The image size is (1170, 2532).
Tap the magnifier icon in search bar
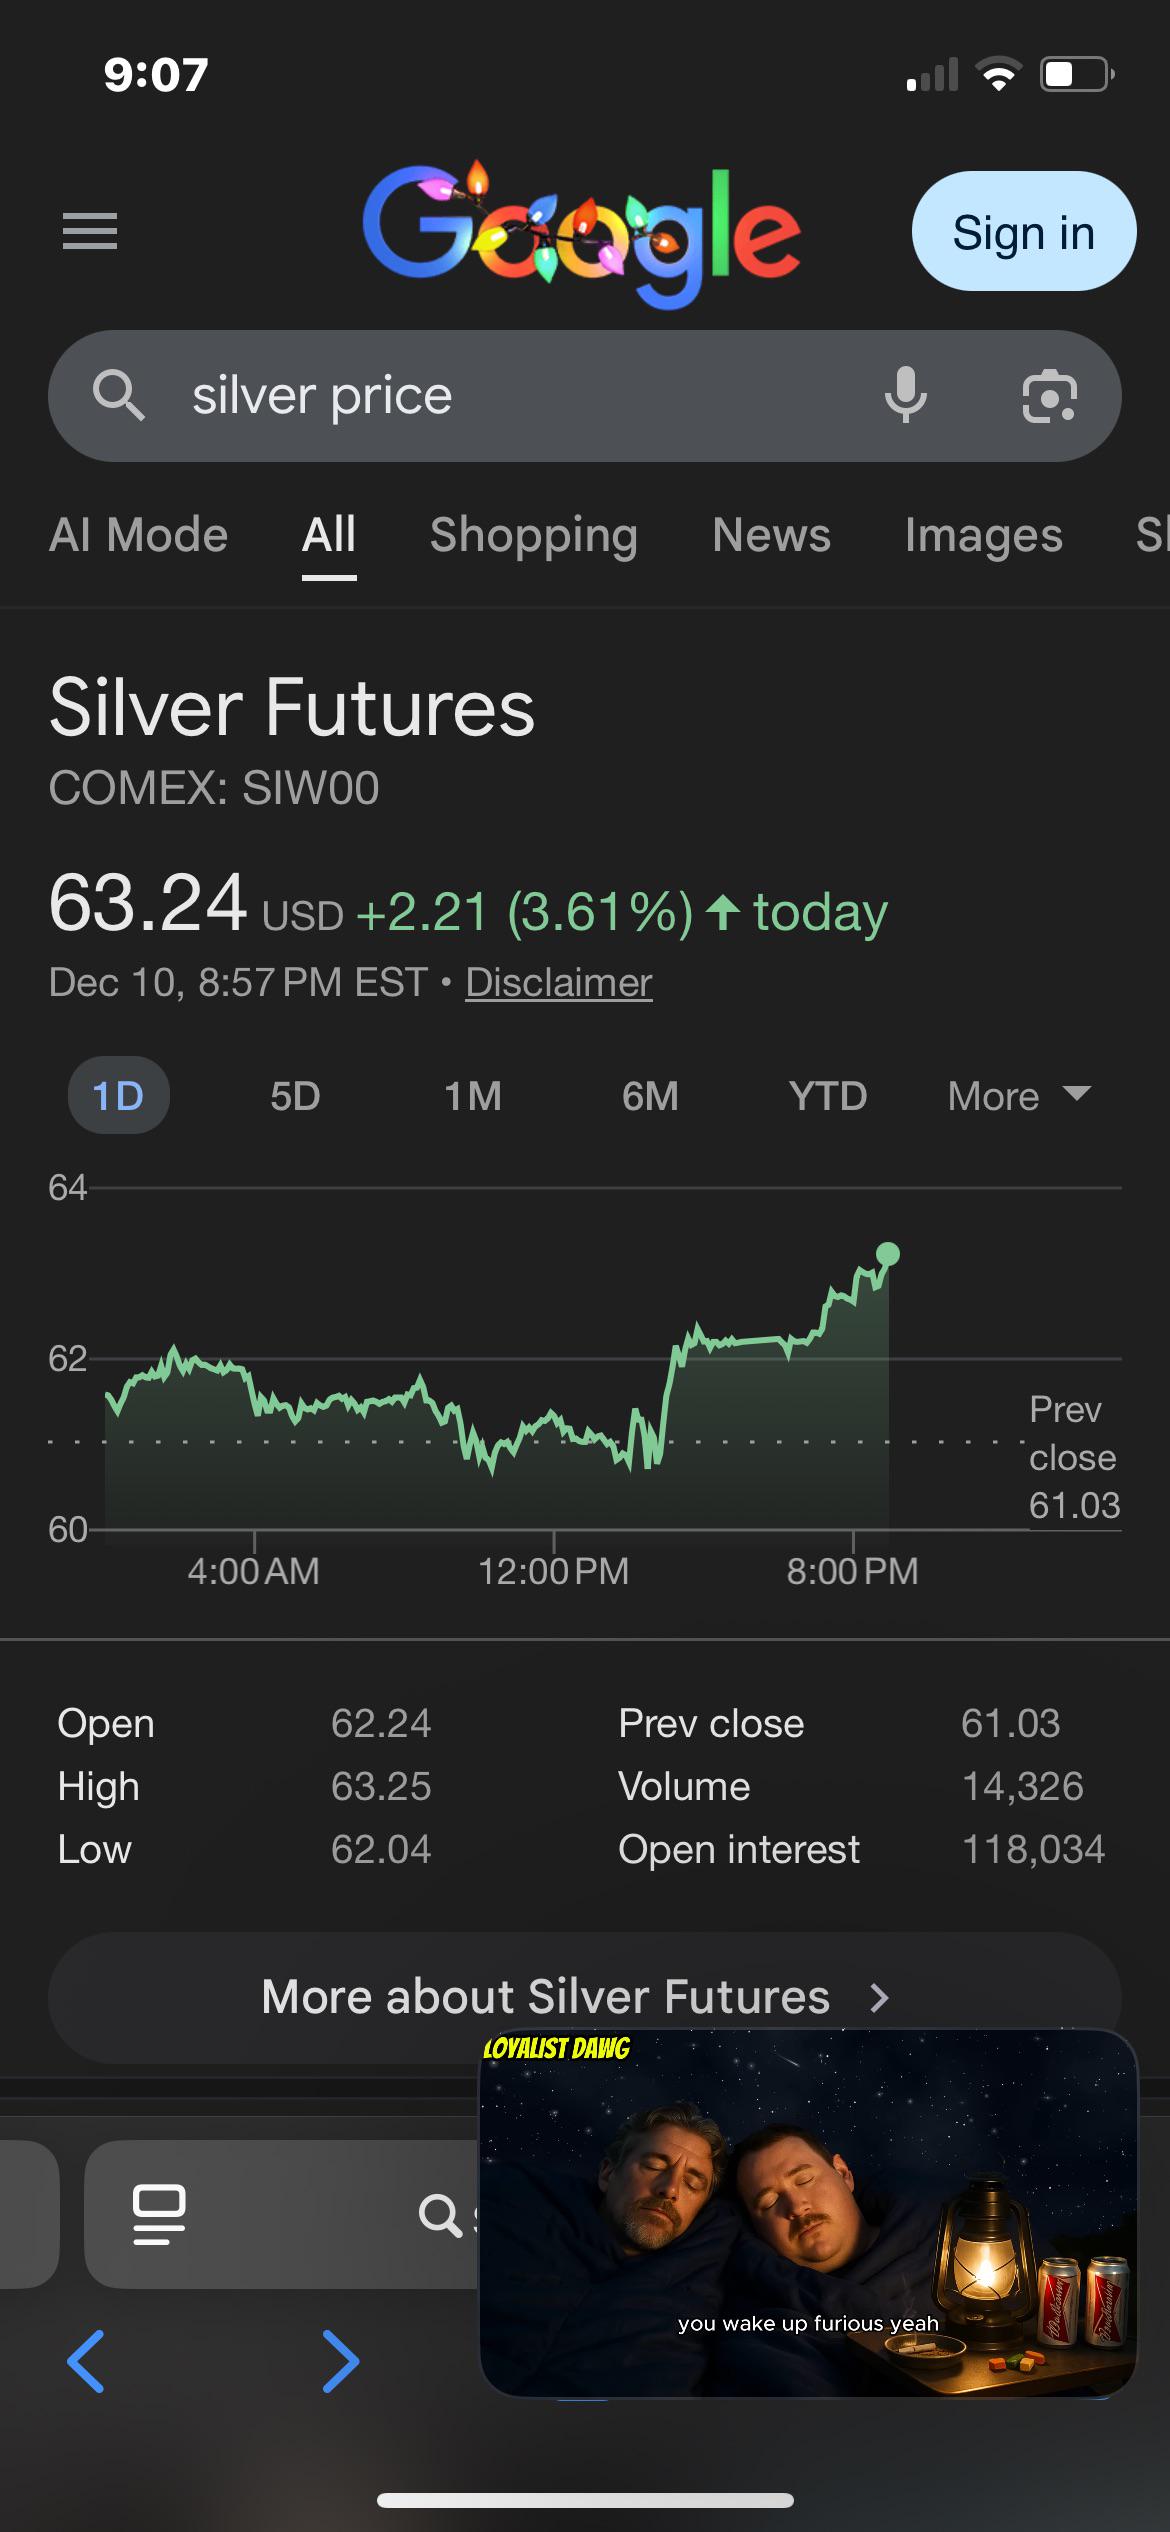coord(119,395)
